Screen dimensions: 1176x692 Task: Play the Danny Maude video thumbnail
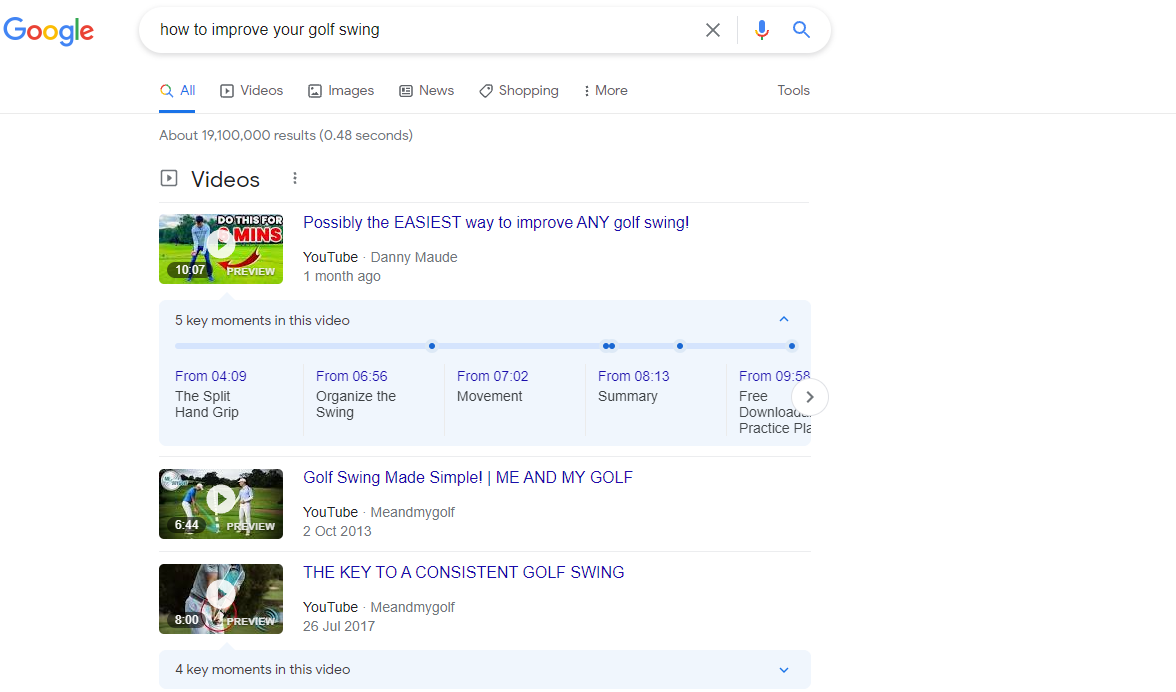click(x=221, y=249)
